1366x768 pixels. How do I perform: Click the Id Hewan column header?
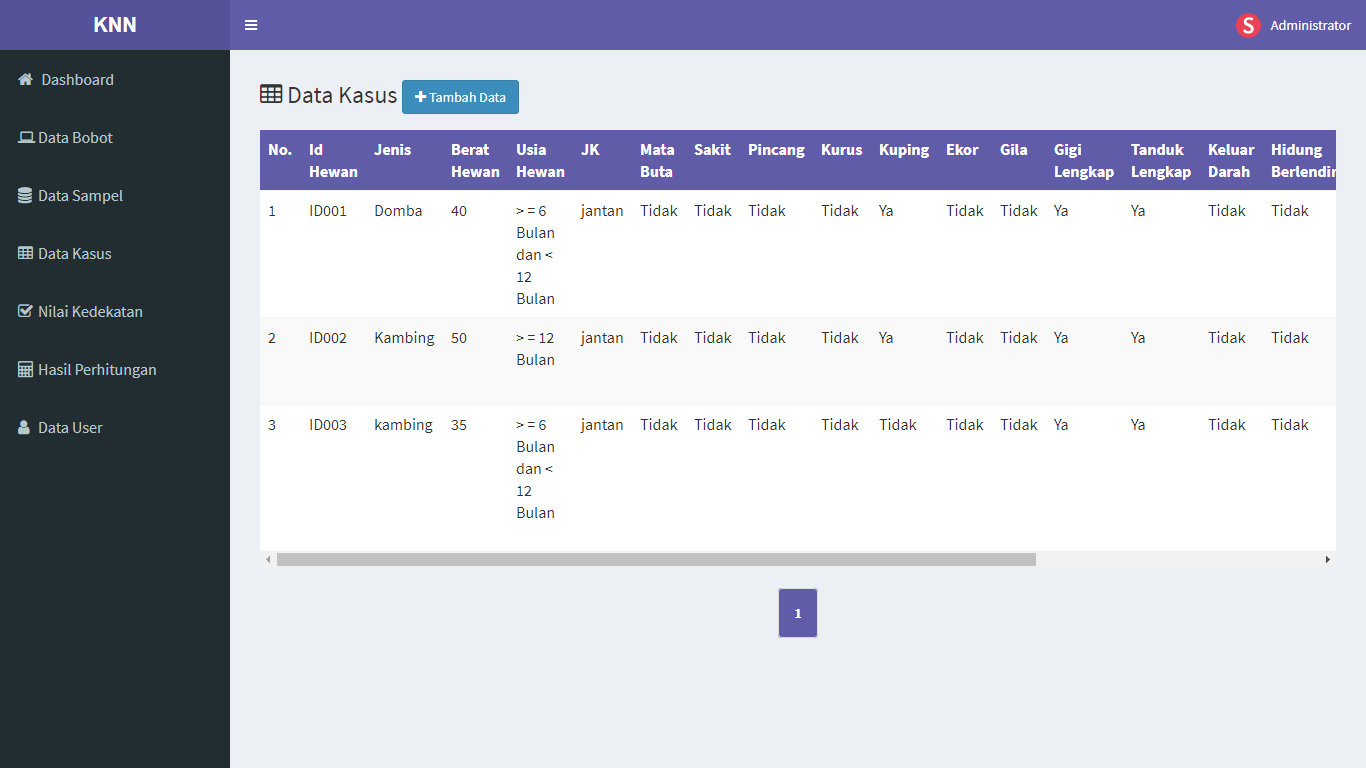point(333,160)
